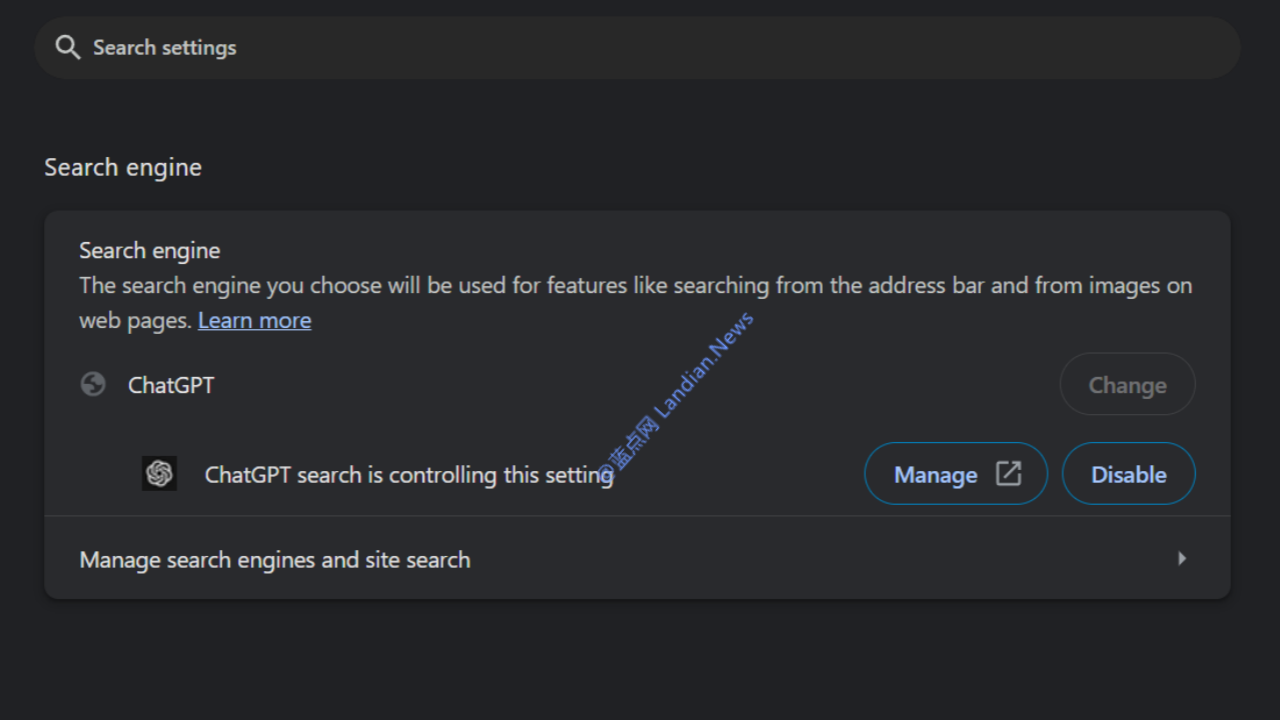Click the external-link icon inside Manage
The height and width of the screenshot is (720, 1280).
[1008, 474]
